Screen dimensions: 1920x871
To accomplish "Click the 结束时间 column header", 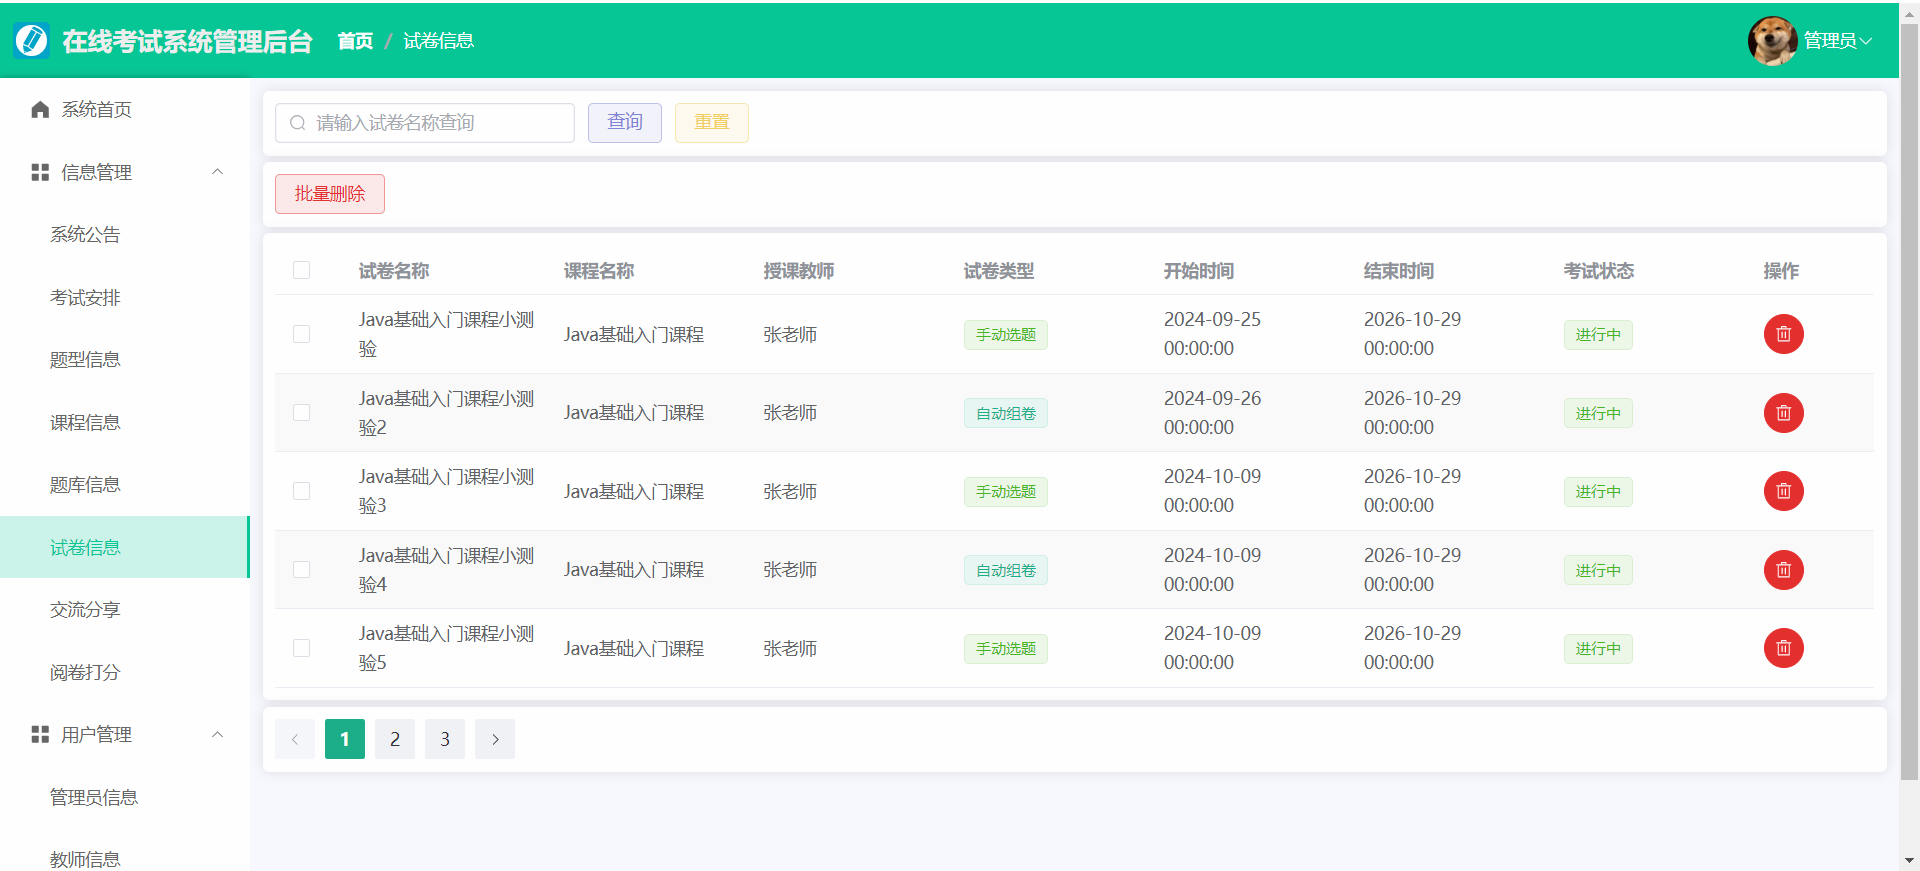I will pyautogui.click(x=1399, y=271).
